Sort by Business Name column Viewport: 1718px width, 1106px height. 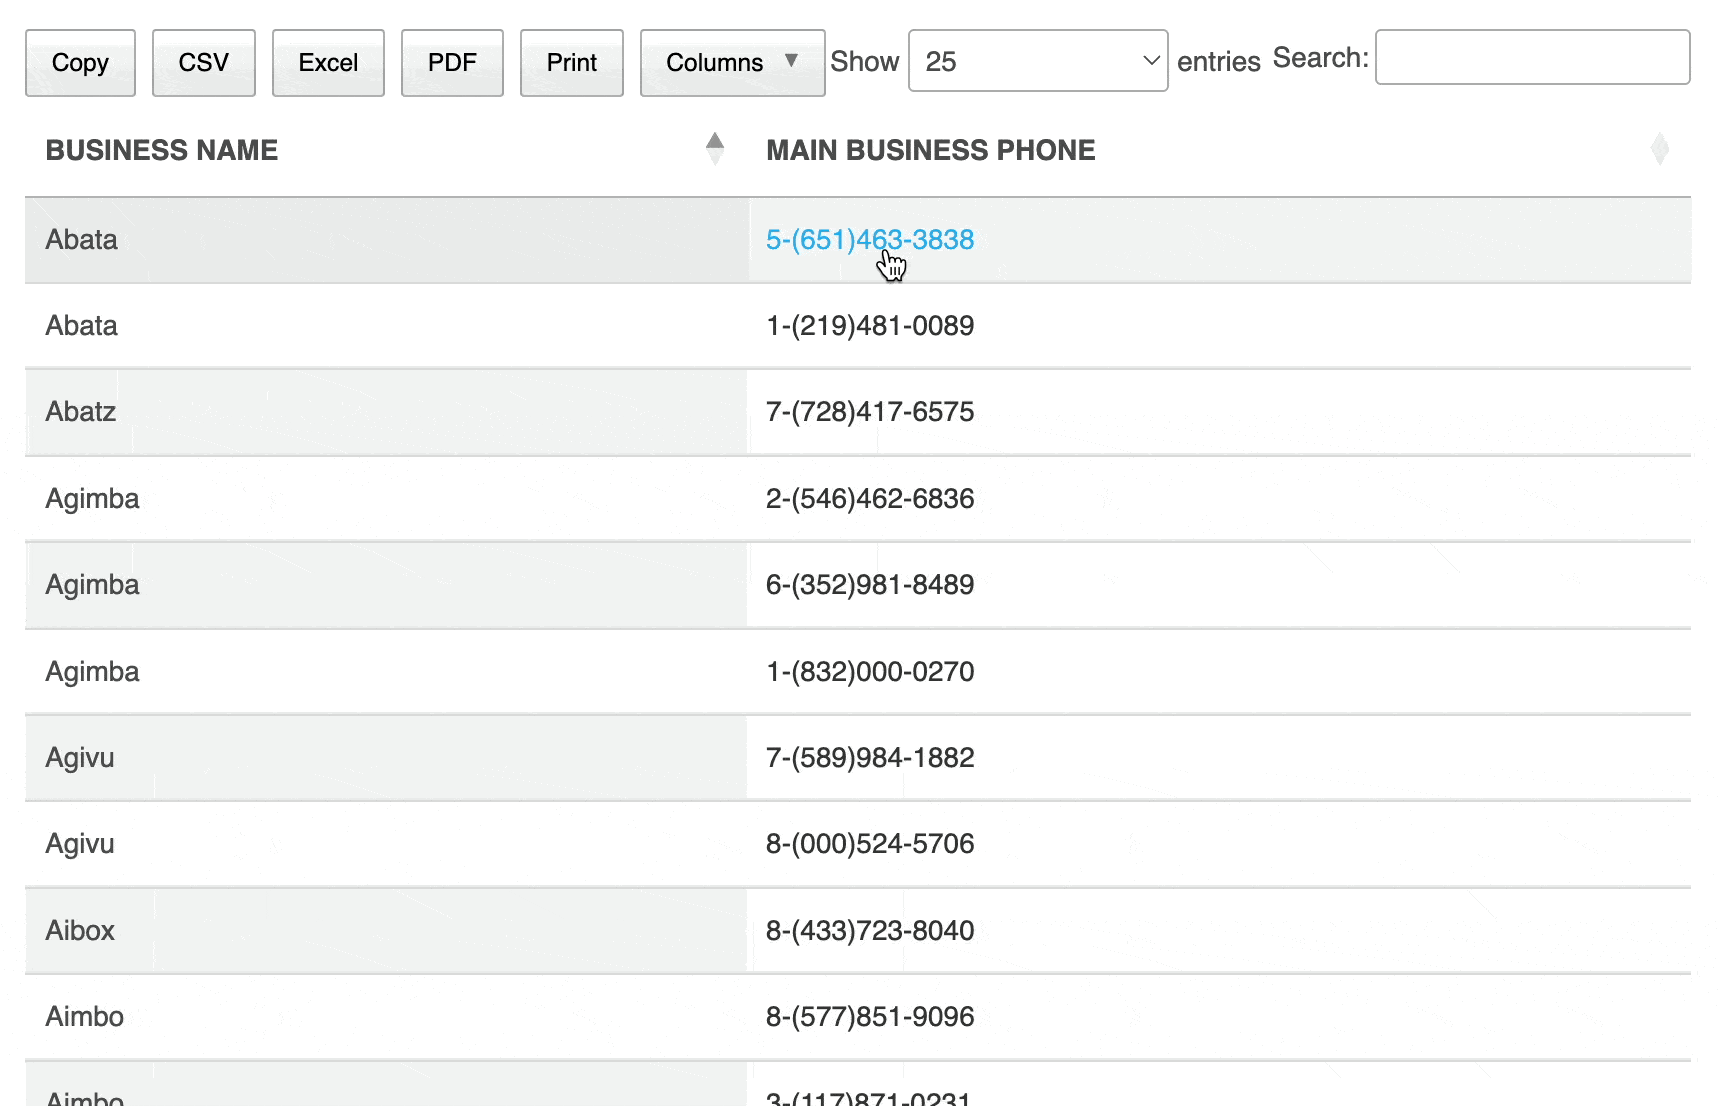(162, 150)
